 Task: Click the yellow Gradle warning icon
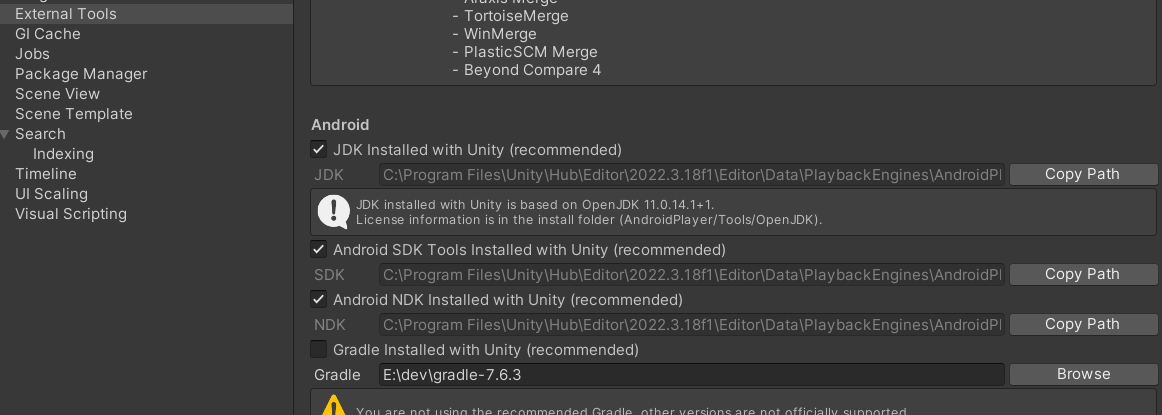pyautogui.click(x=333, y=406)
